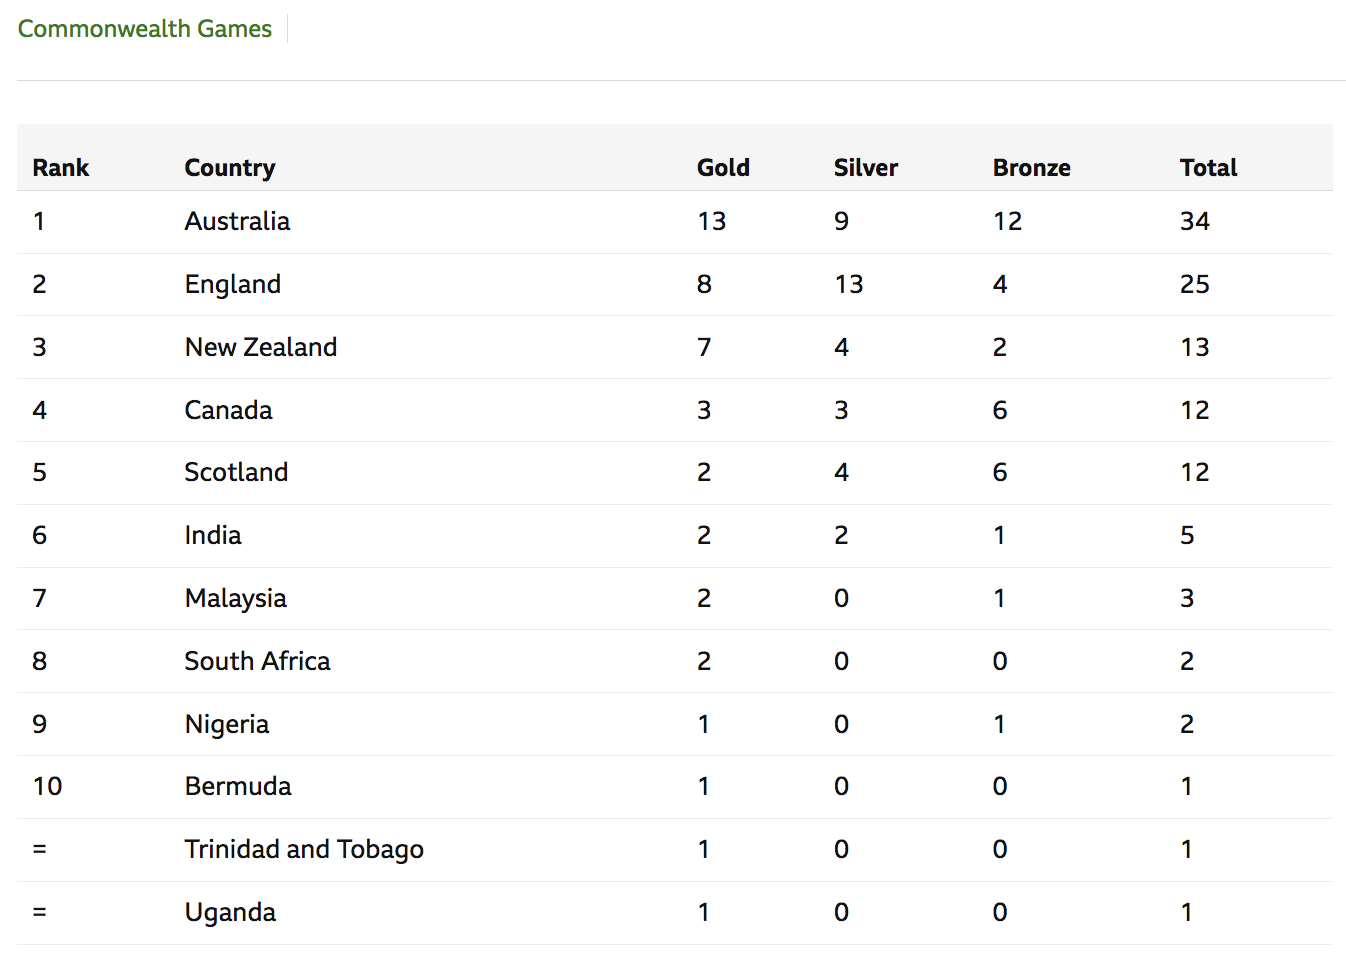The height and width of the screenshot is (964, 1346).
Task: Select the Country column header
Action: click(x=230, y=168)
